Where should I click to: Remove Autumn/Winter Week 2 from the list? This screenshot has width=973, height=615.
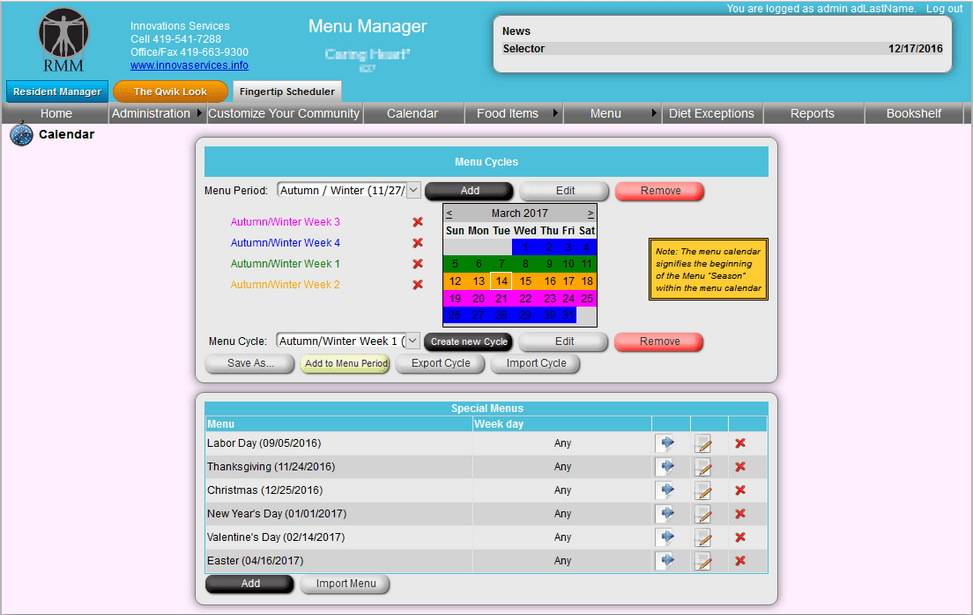coord(417,286)
